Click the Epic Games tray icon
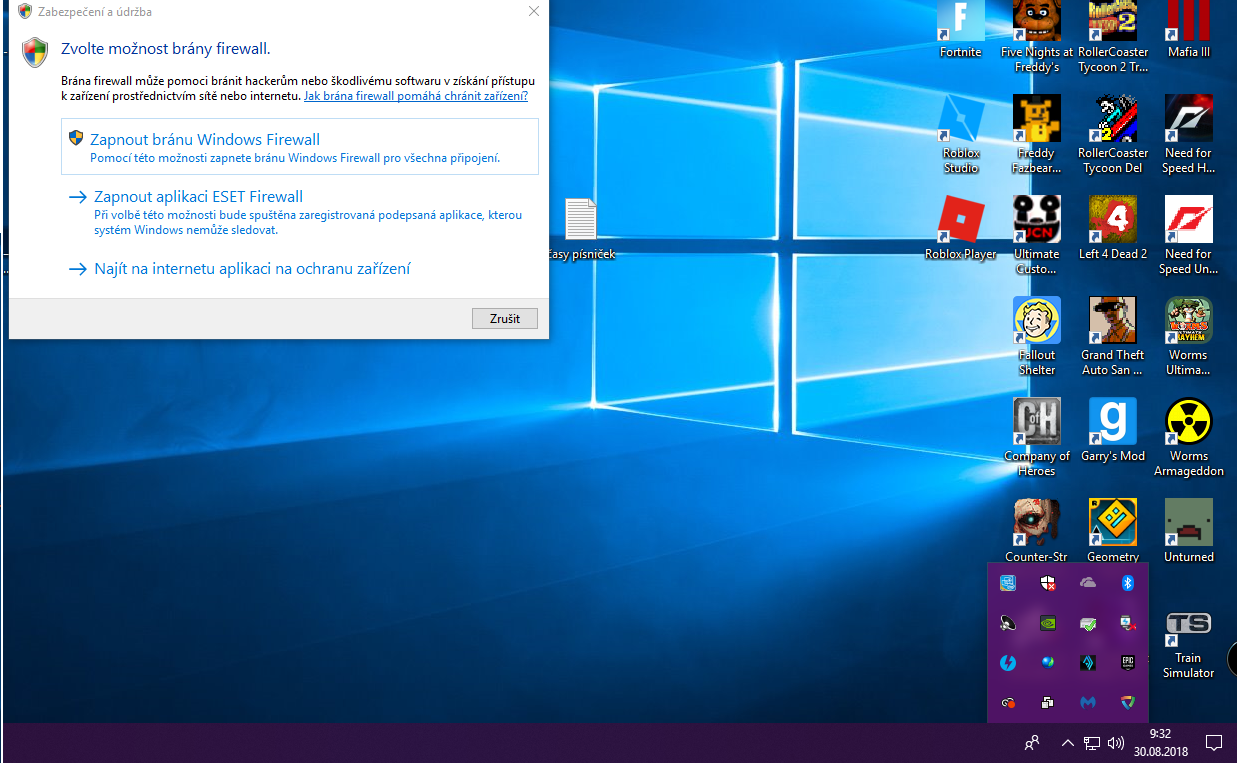 [x=1128, y=663]
